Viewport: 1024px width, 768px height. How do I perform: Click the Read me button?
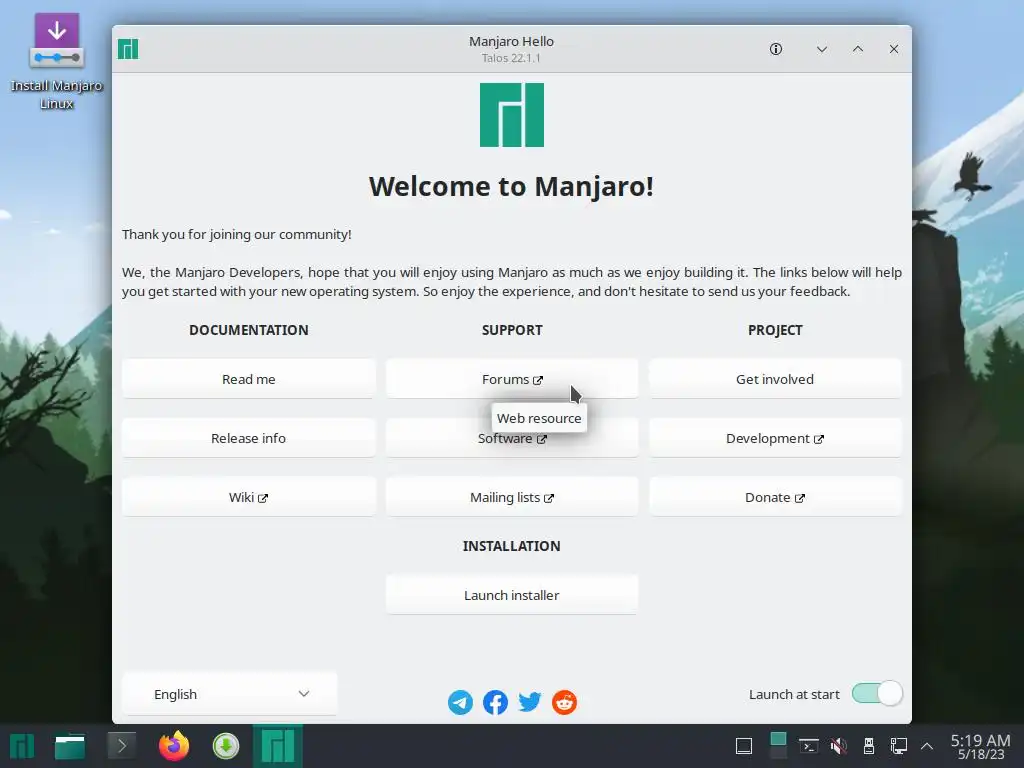pyautogui.click(x=249, y=379)
